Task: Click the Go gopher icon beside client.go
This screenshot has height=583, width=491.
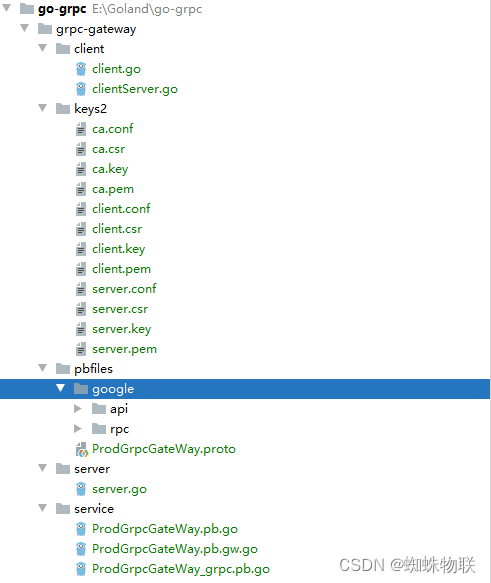Action: click(81, 69)
